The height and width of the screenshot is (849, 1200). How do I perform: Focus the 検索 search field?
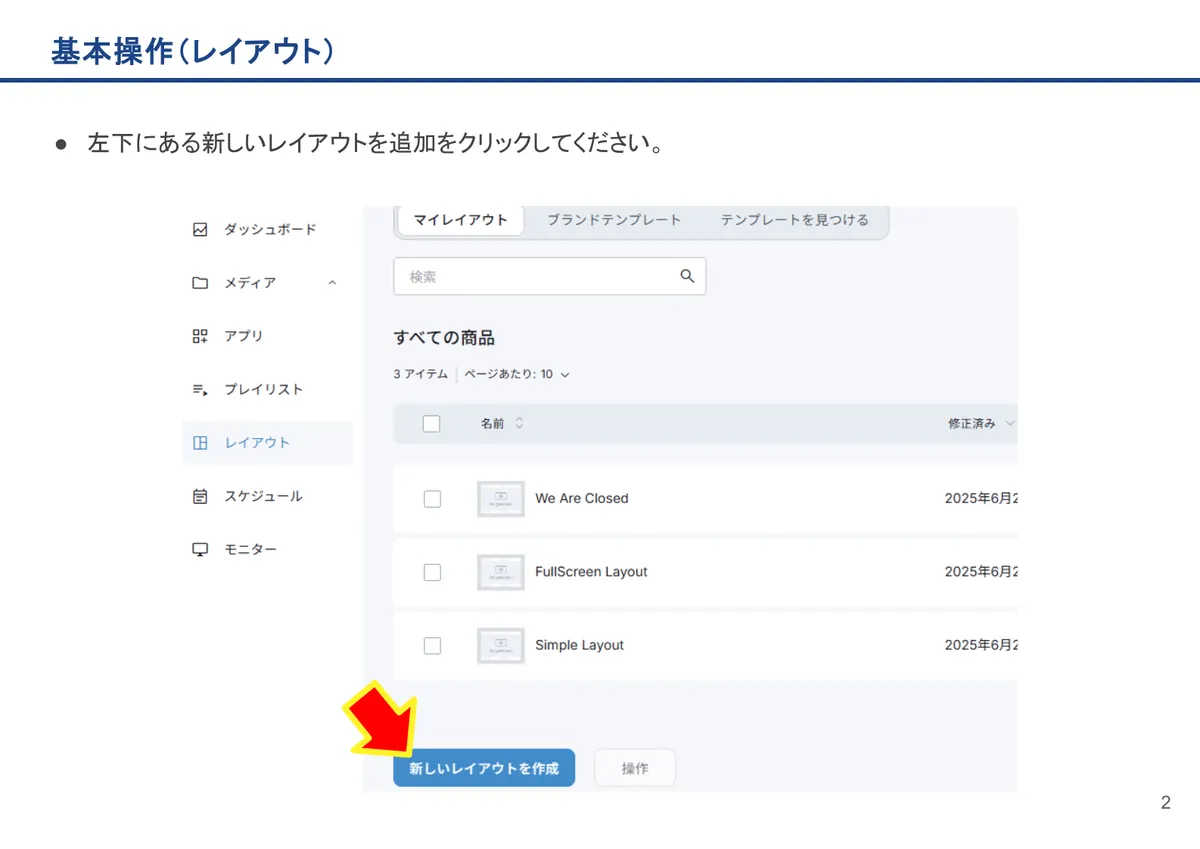click(x=550, y=276)
